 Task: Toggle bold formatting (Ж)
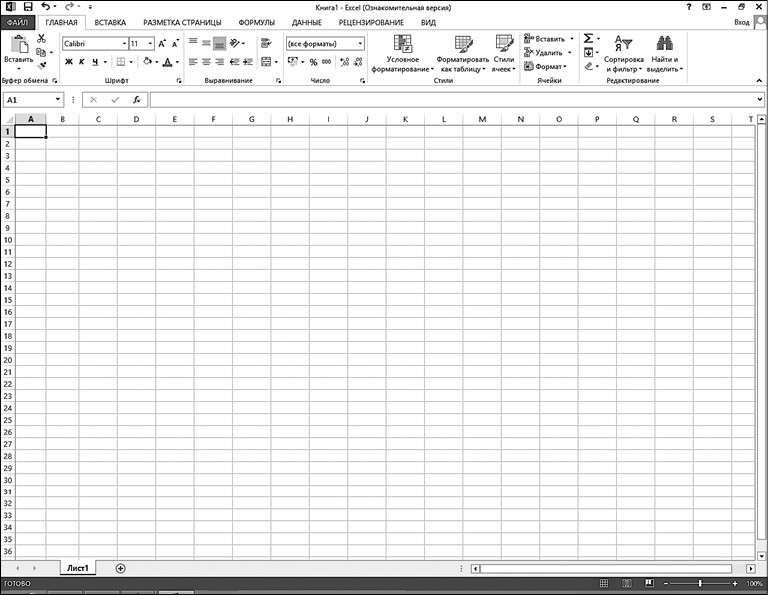tap(69, 62)
